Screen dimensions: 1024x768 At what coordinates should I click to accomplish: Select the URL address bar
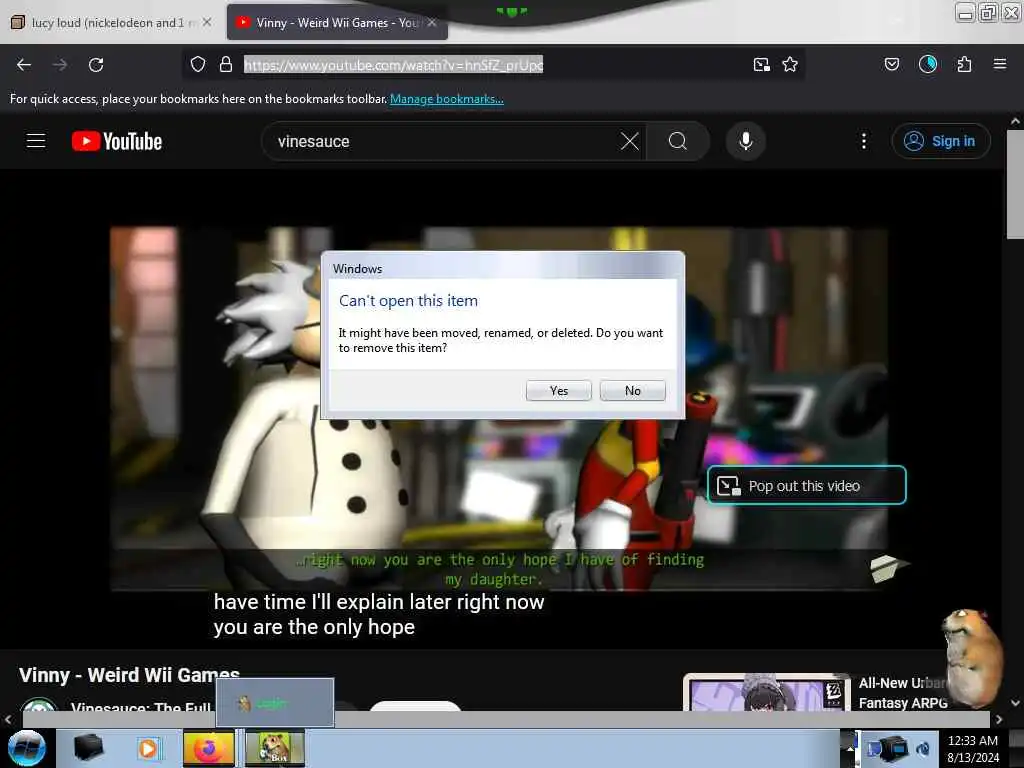pyautogui.click(x=393, y=65)
